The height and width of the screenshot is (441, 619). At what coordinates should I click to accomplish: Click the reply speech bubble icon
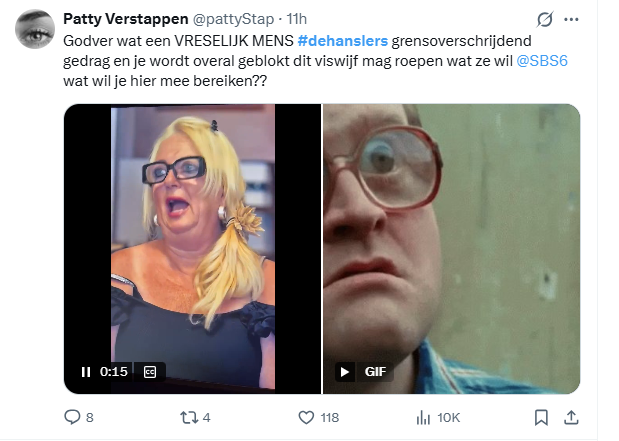[x=72, y=417]
